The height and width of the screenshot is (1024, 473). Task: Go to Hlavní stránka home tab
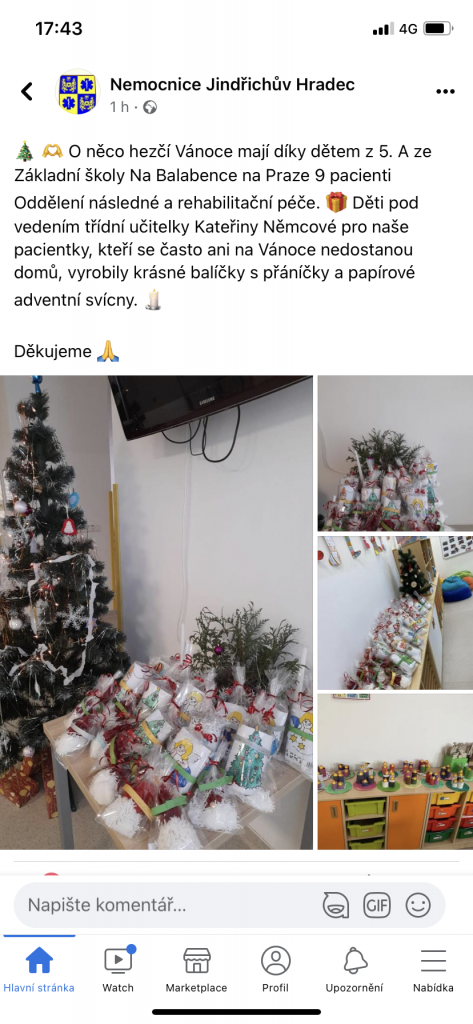pos(39,969)
